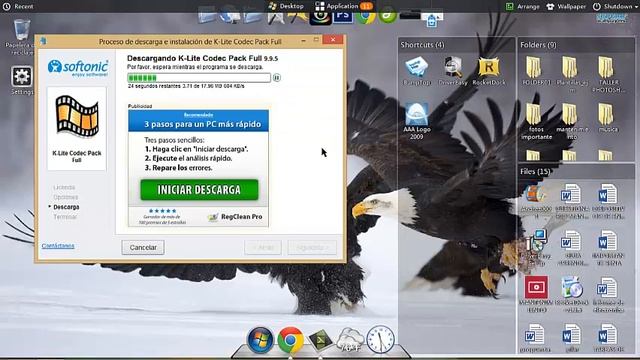Open the Recent menu in top bar
The image size is (640, 360).
coord(18,6)
